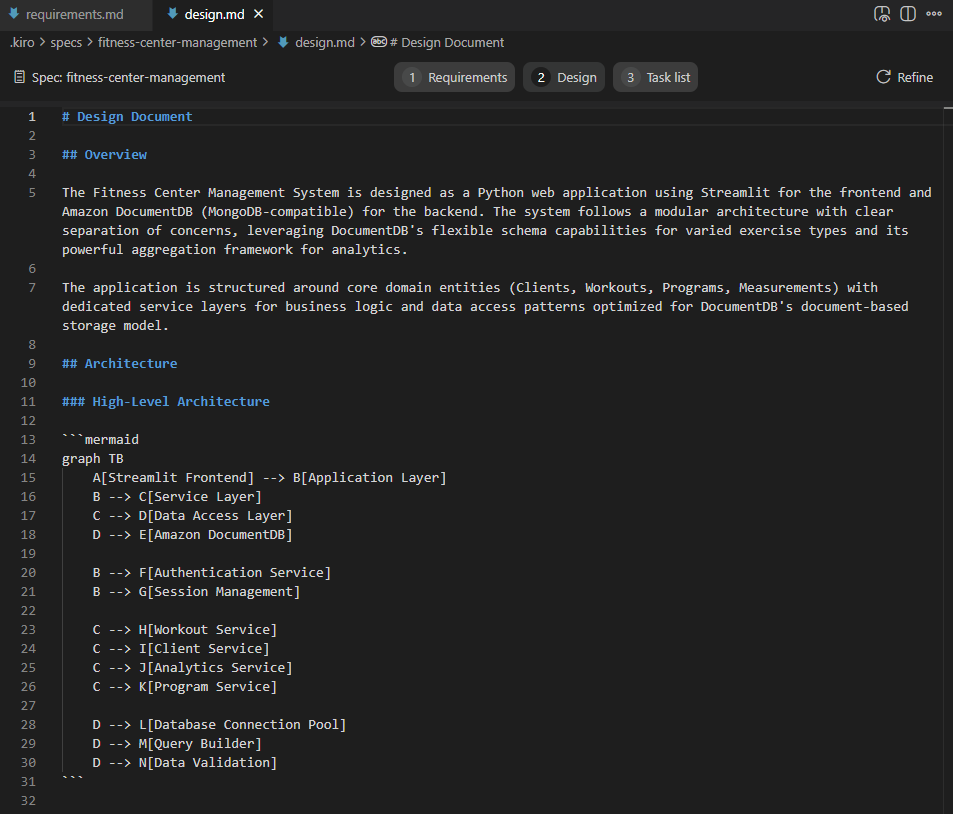Click the split editor icon

click(908, 14)
